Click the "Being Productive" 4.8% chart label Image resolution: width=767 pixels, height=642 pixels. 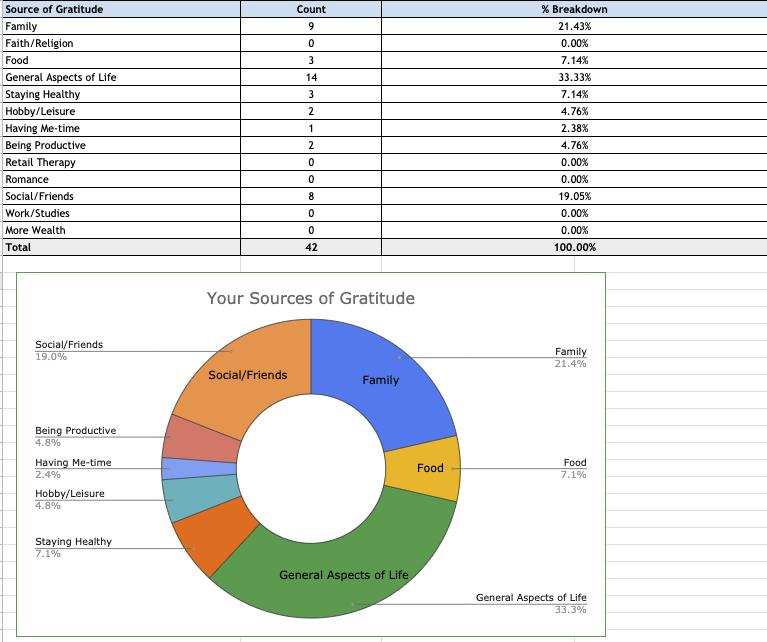(75, 435)
